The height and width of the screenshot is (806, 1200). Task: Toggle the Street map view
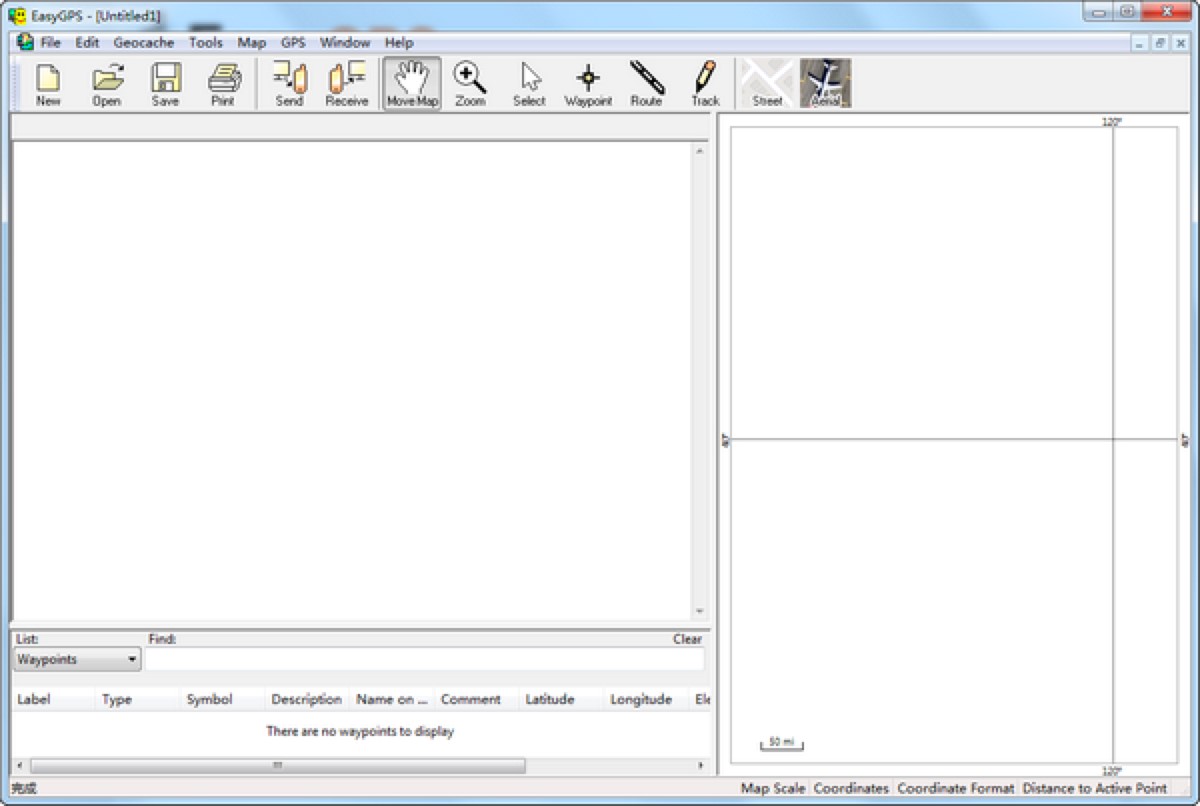[x=766, y=82]
